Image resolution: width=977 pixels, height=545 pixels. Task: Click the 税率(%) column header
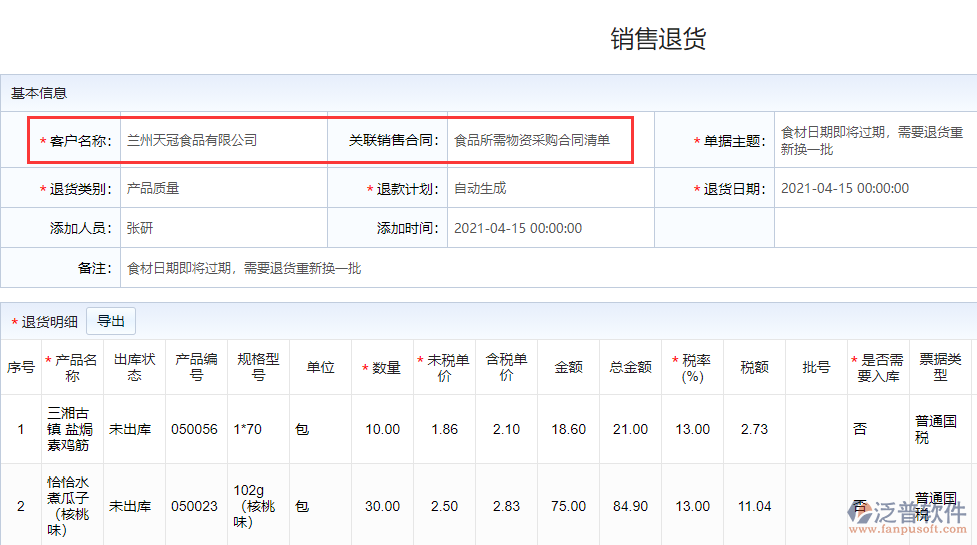pos(692,368)
